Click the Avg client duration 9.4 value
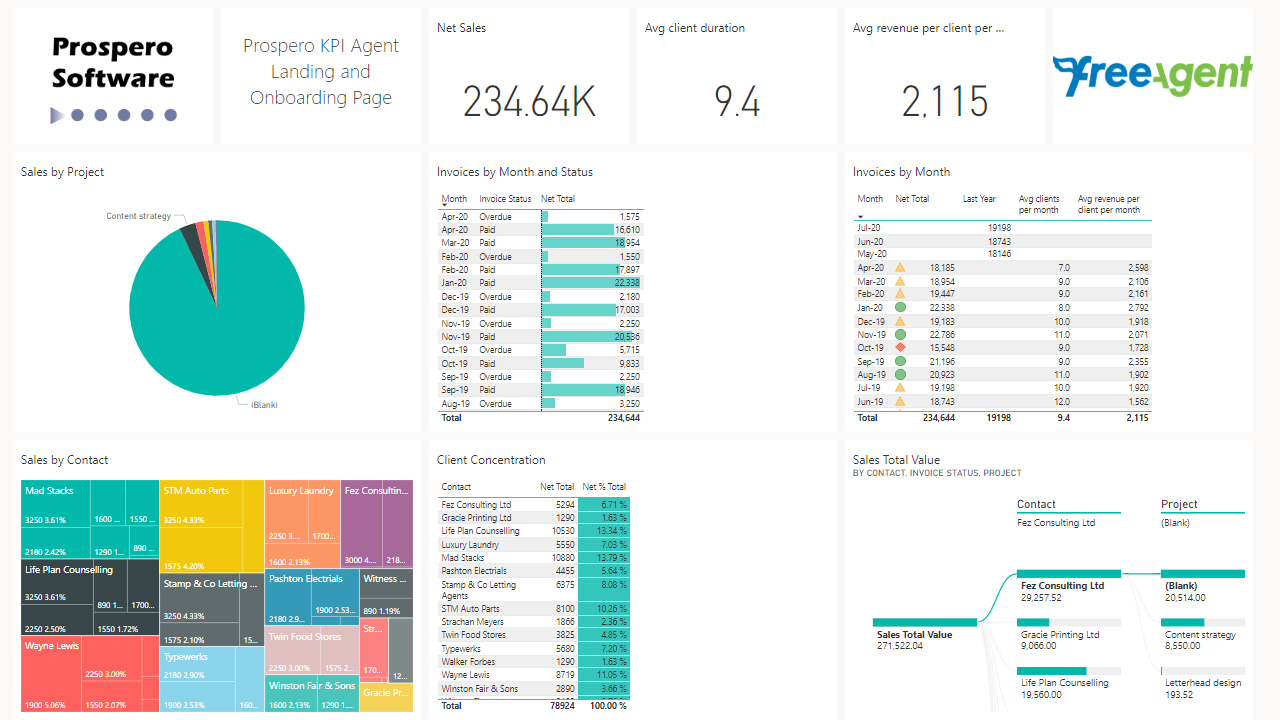Screen dimensions: 1280x720 click(737, 101)
